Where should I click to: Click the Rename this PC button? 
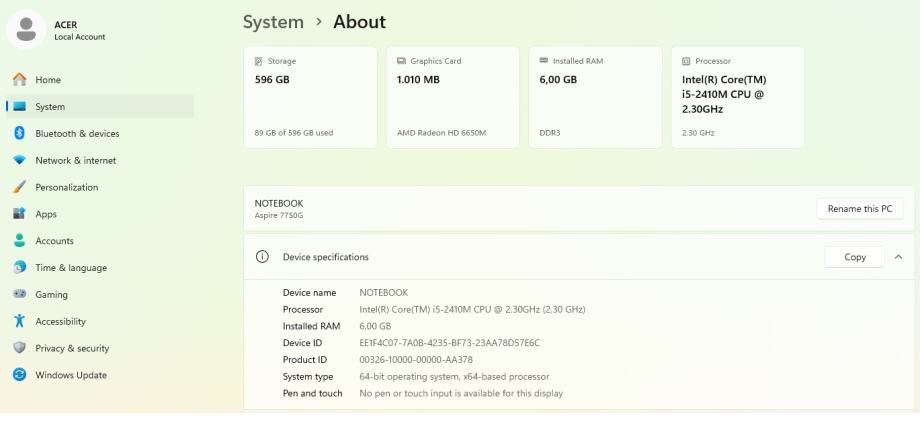pyautogui.click(x=859, y=209)
